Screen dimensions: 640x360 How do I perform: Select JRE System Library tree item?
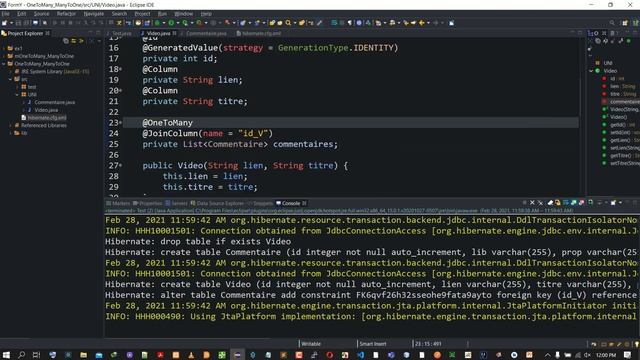pos(51,71)
